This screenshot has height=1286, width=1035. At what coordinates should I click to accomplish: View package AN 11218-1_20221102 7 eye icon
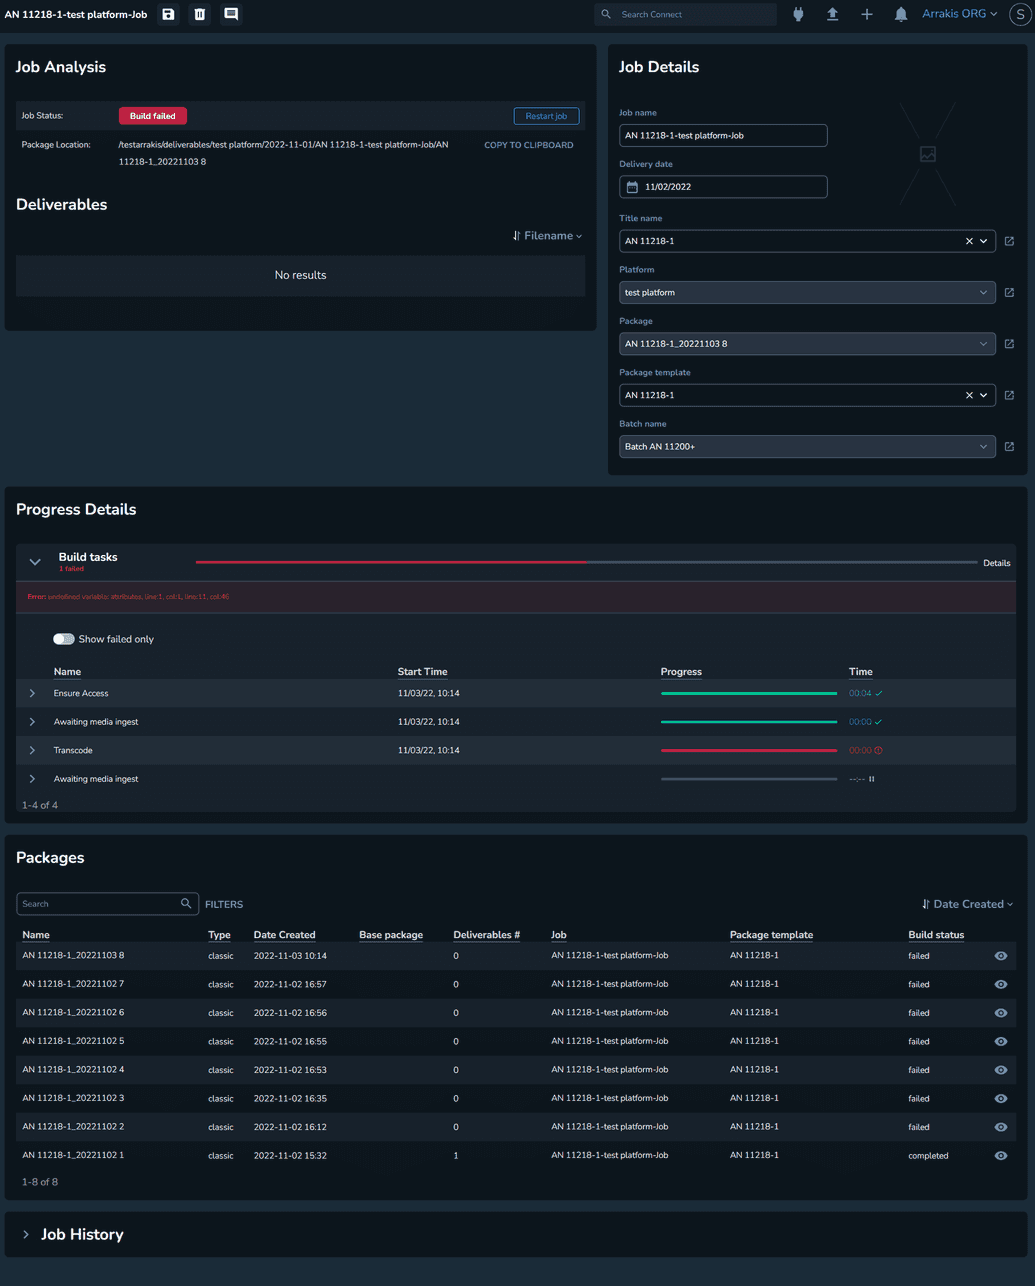tap(1001, 984)
